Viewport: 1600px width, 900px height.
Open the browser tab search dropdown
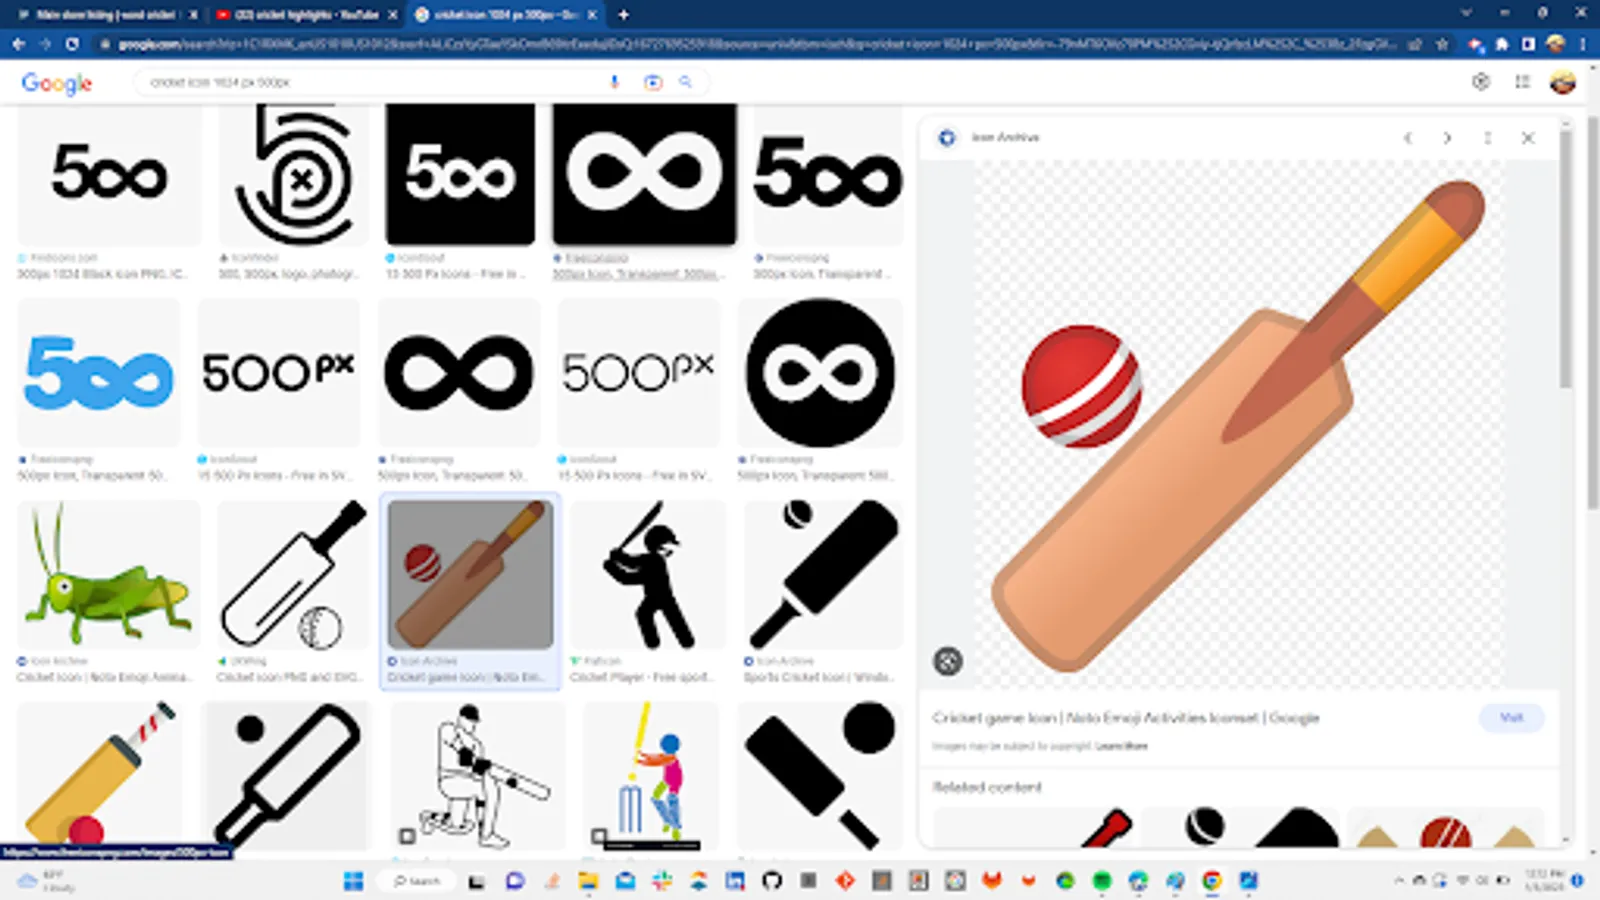[1466, 14]
